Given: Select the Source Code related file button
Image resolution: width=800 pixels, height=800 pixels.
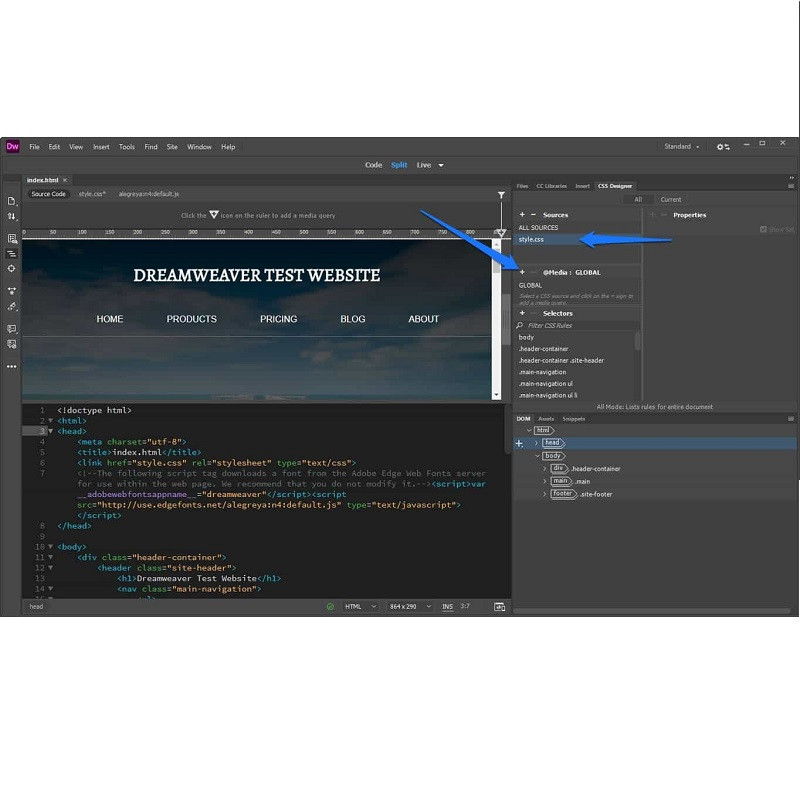Looking at the screenshot, I should (48, 194).
